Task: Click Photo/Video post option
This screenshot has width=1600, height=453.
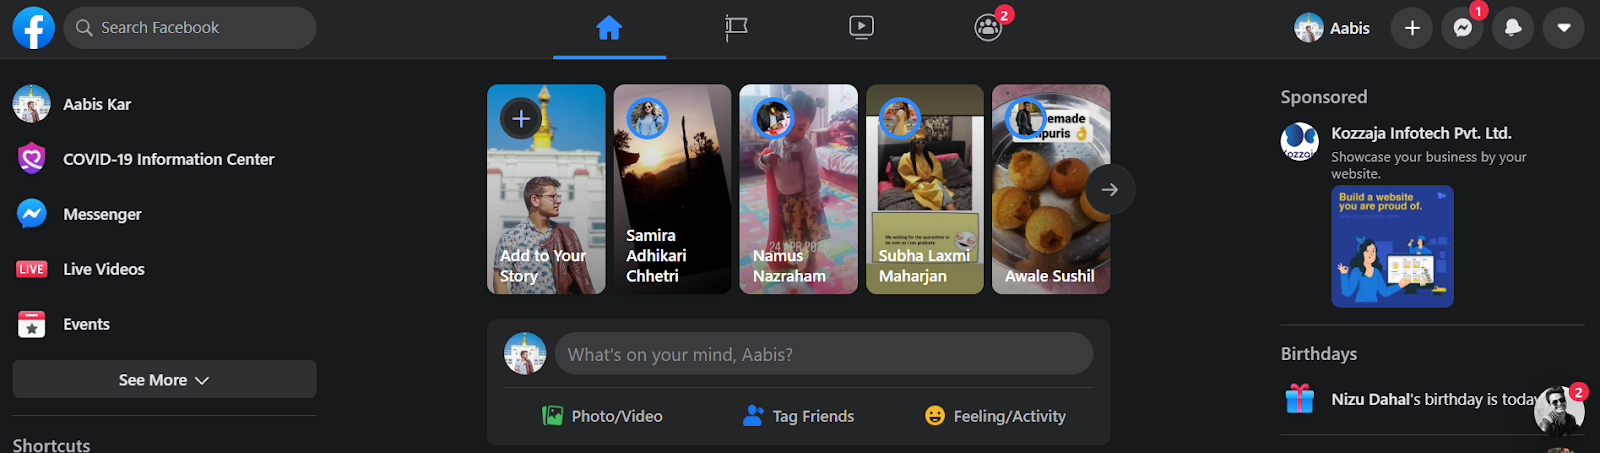Action: 602,416
